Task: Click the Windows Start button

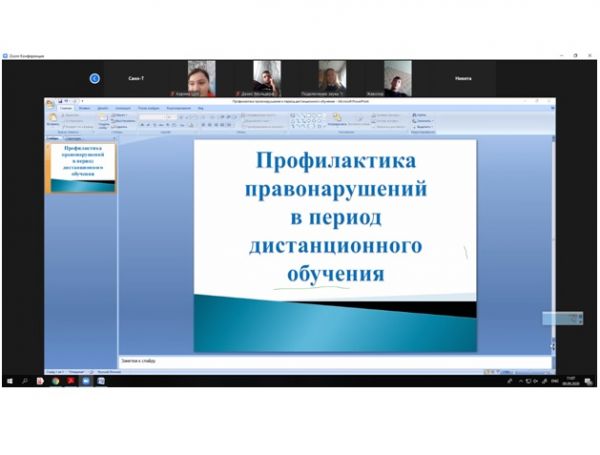Action: pos(8,381)
